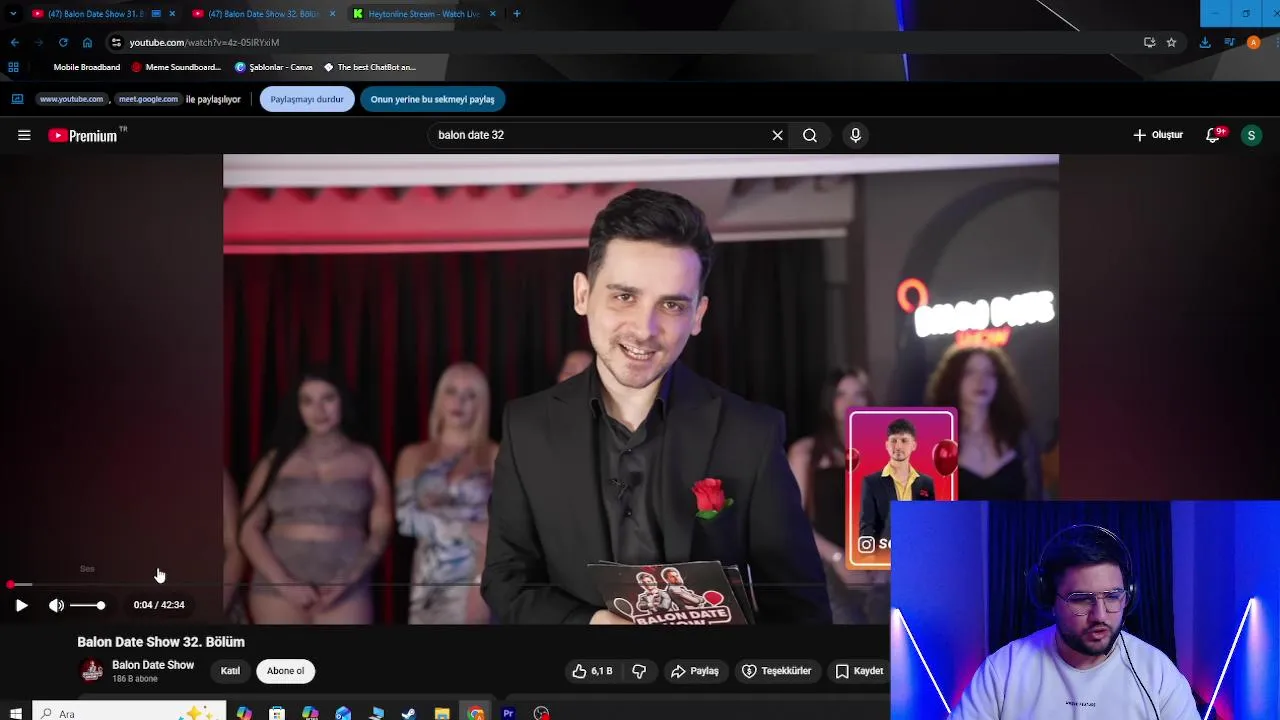Go back in browser history

[14, 42]
